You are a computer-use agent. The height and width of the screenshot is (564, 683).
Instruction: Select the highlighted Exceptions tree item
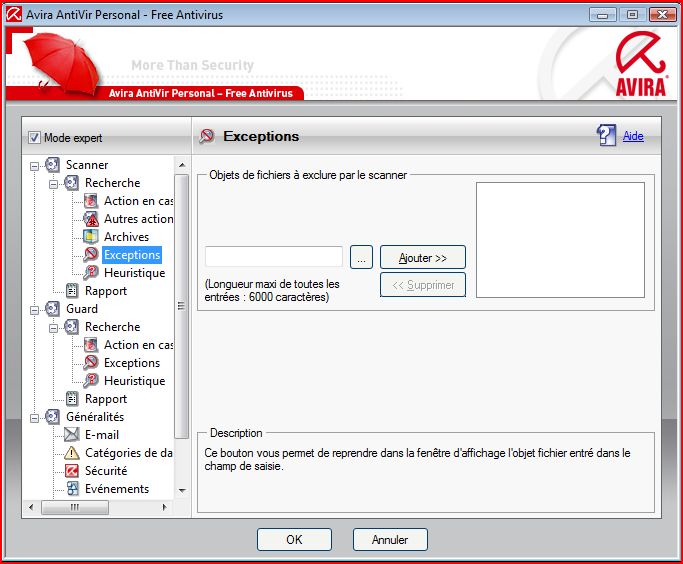(x=132, y=255)
